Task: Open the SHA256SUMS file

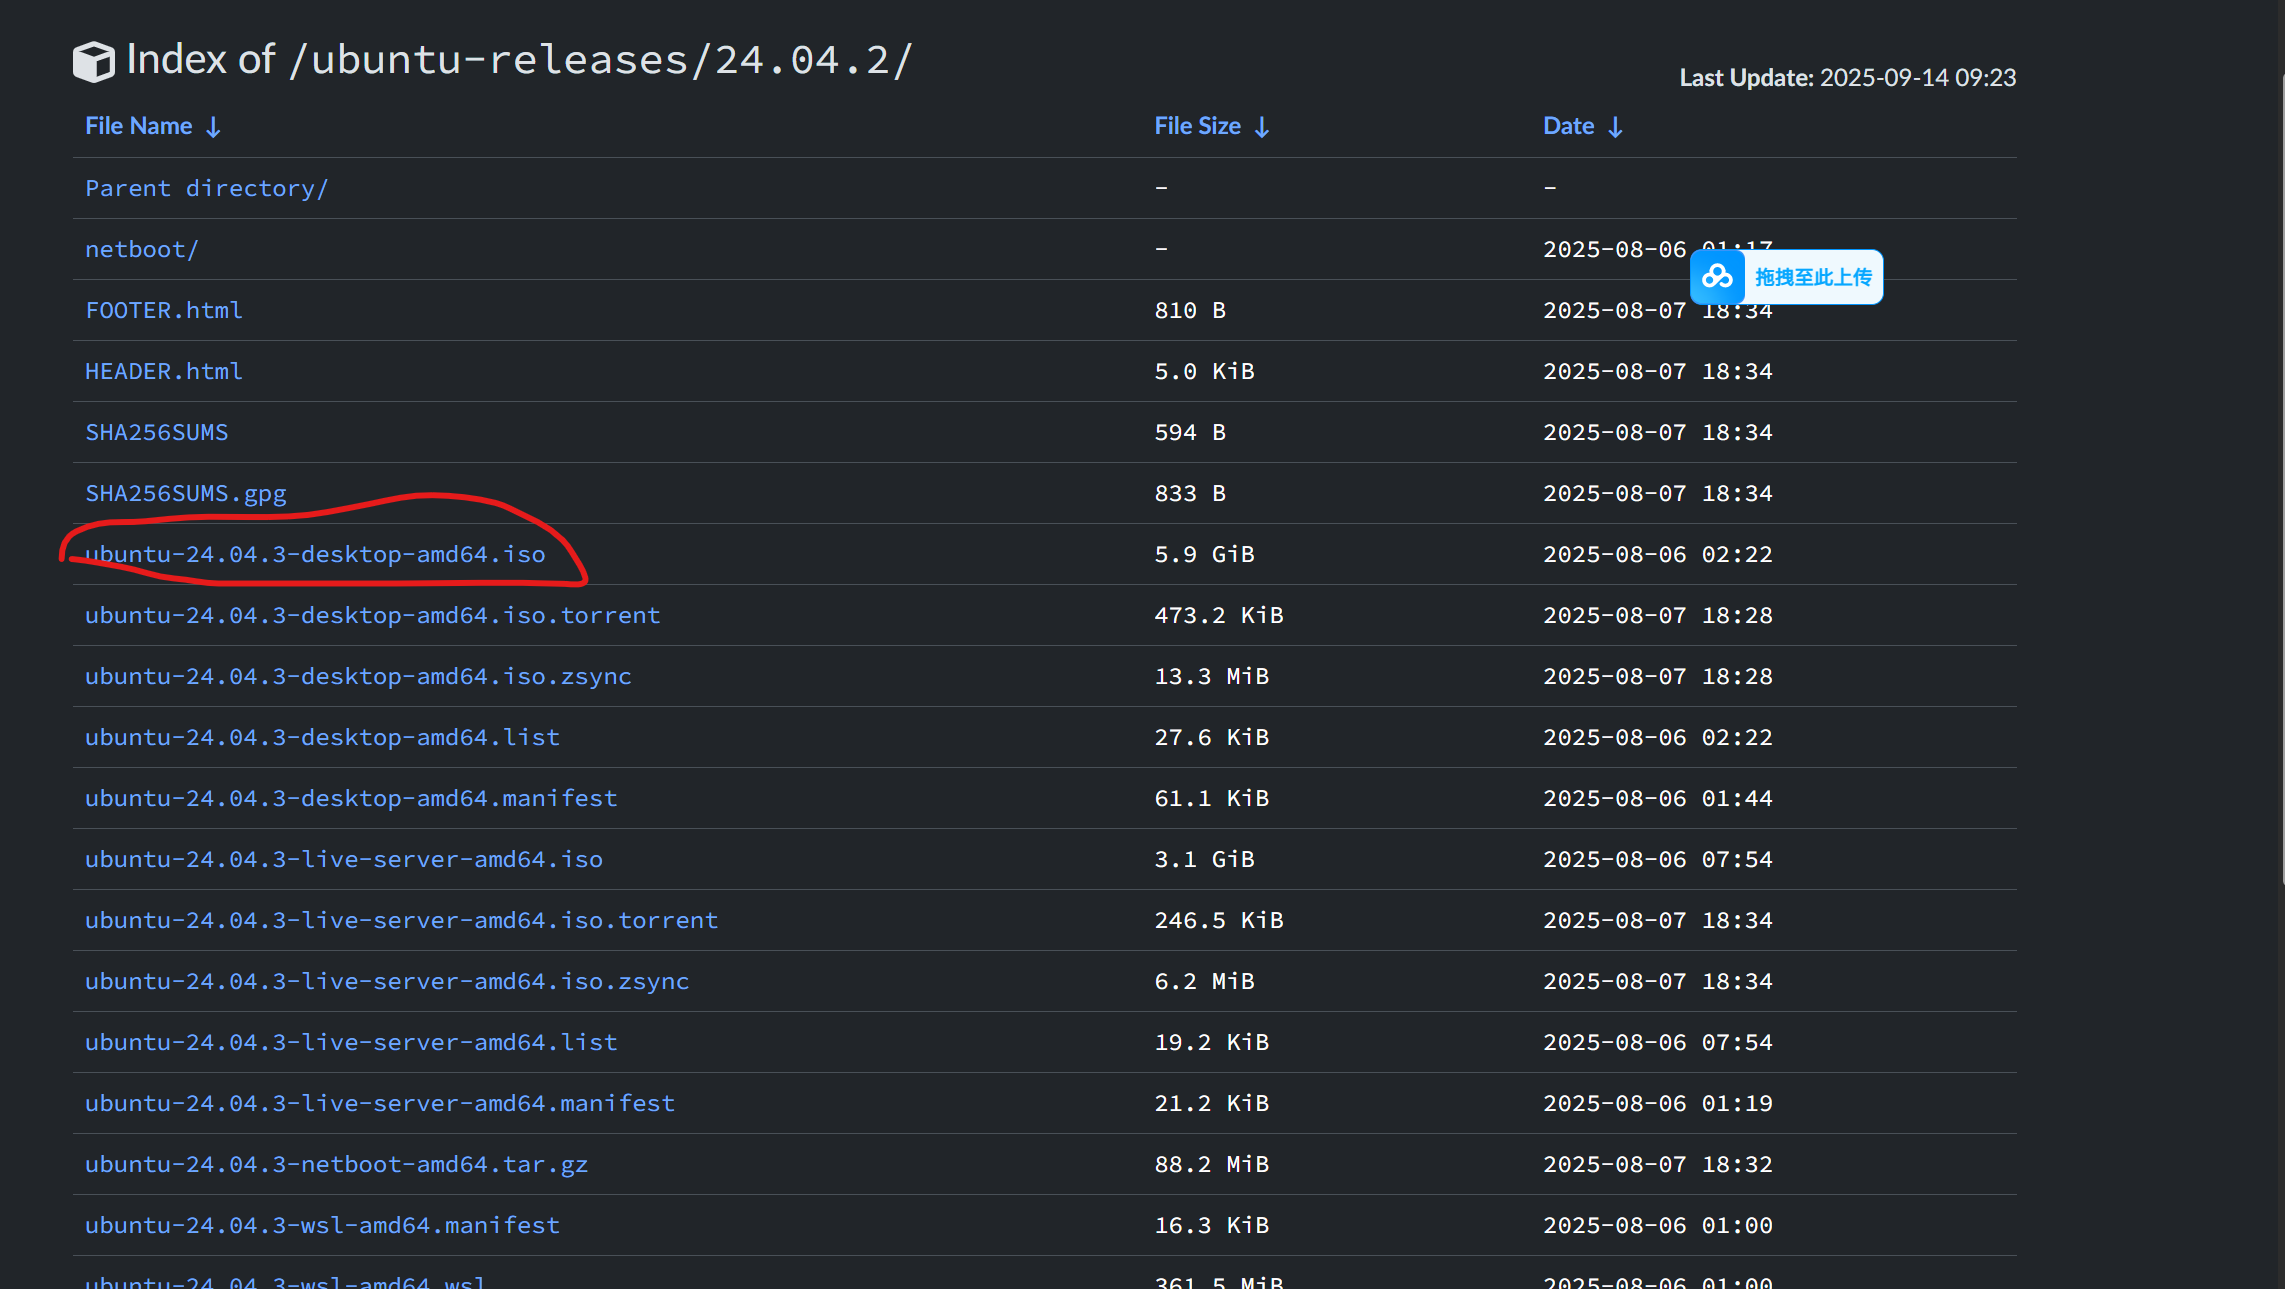Action: click(x=156, y=432)
